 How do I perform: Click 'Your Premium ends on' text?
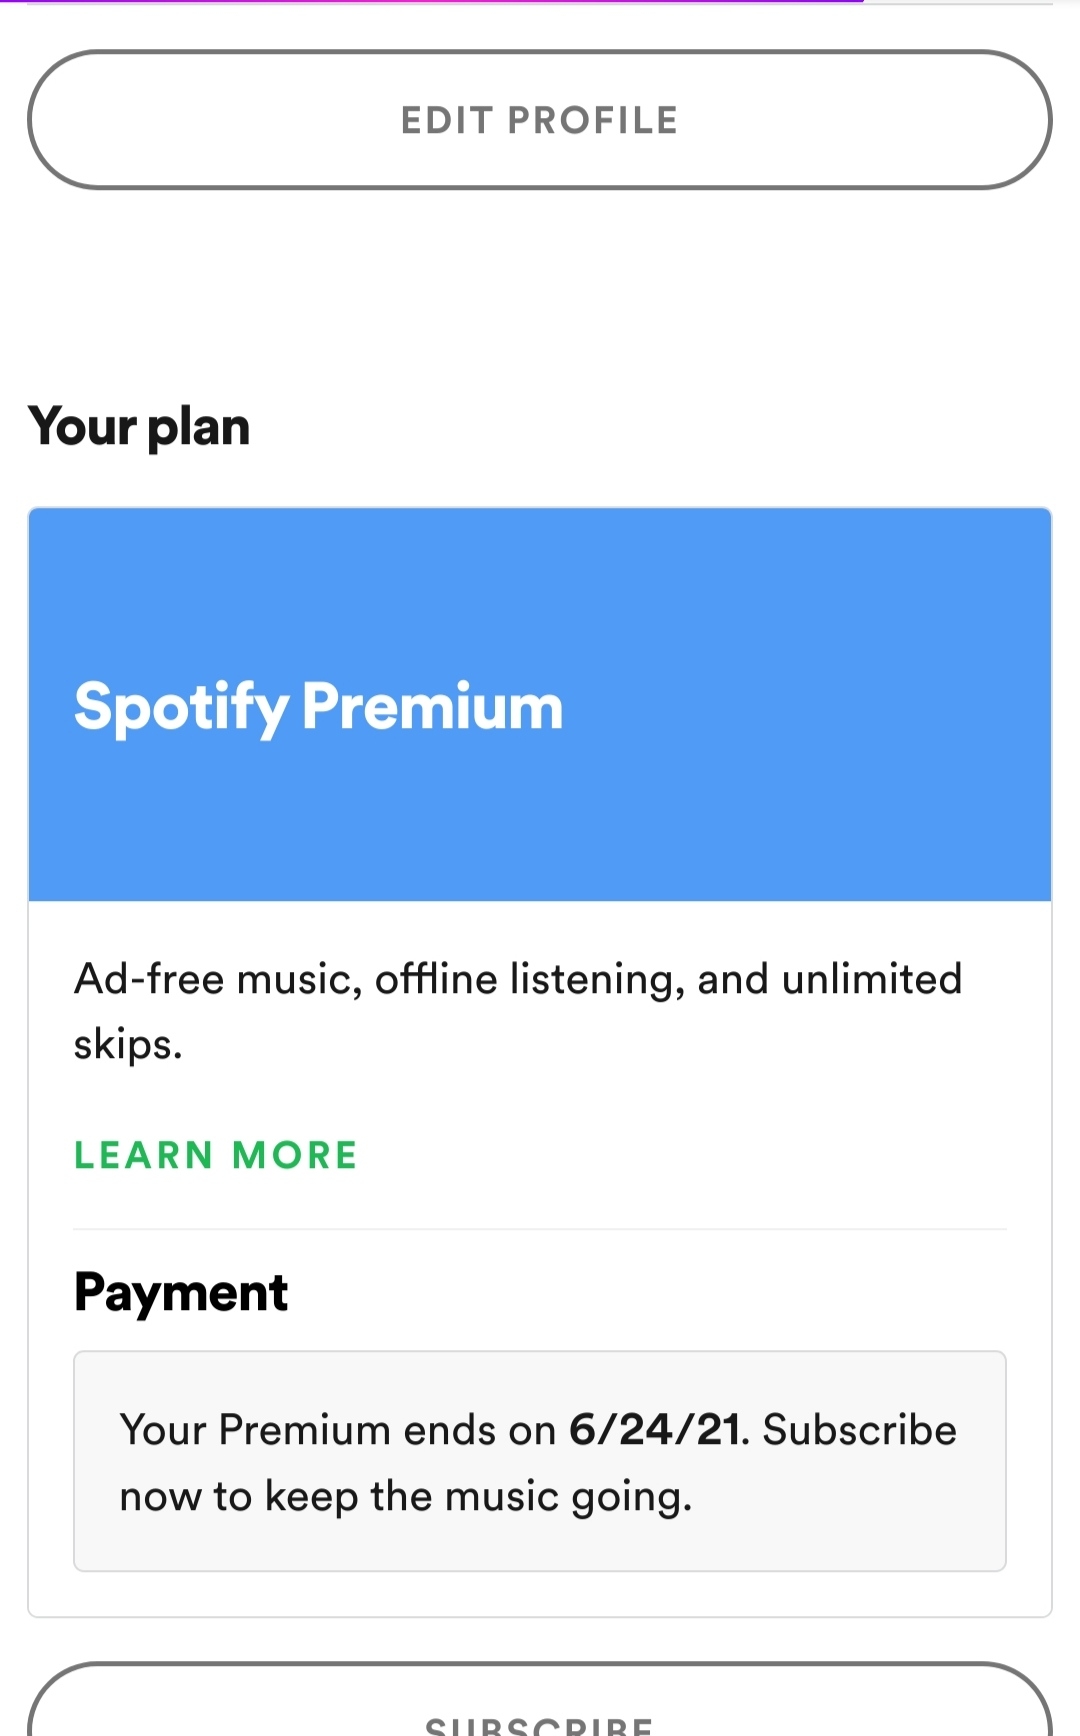337,1430
